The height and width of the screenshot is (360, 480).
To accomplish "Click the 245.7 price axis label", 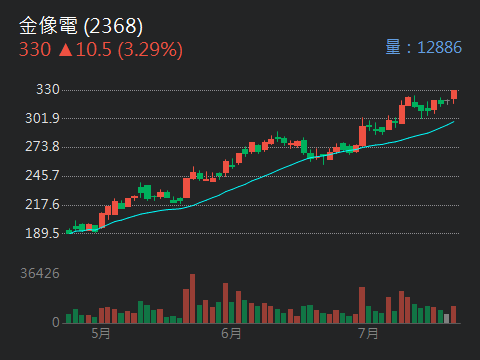I will click(x=42, y=175).
